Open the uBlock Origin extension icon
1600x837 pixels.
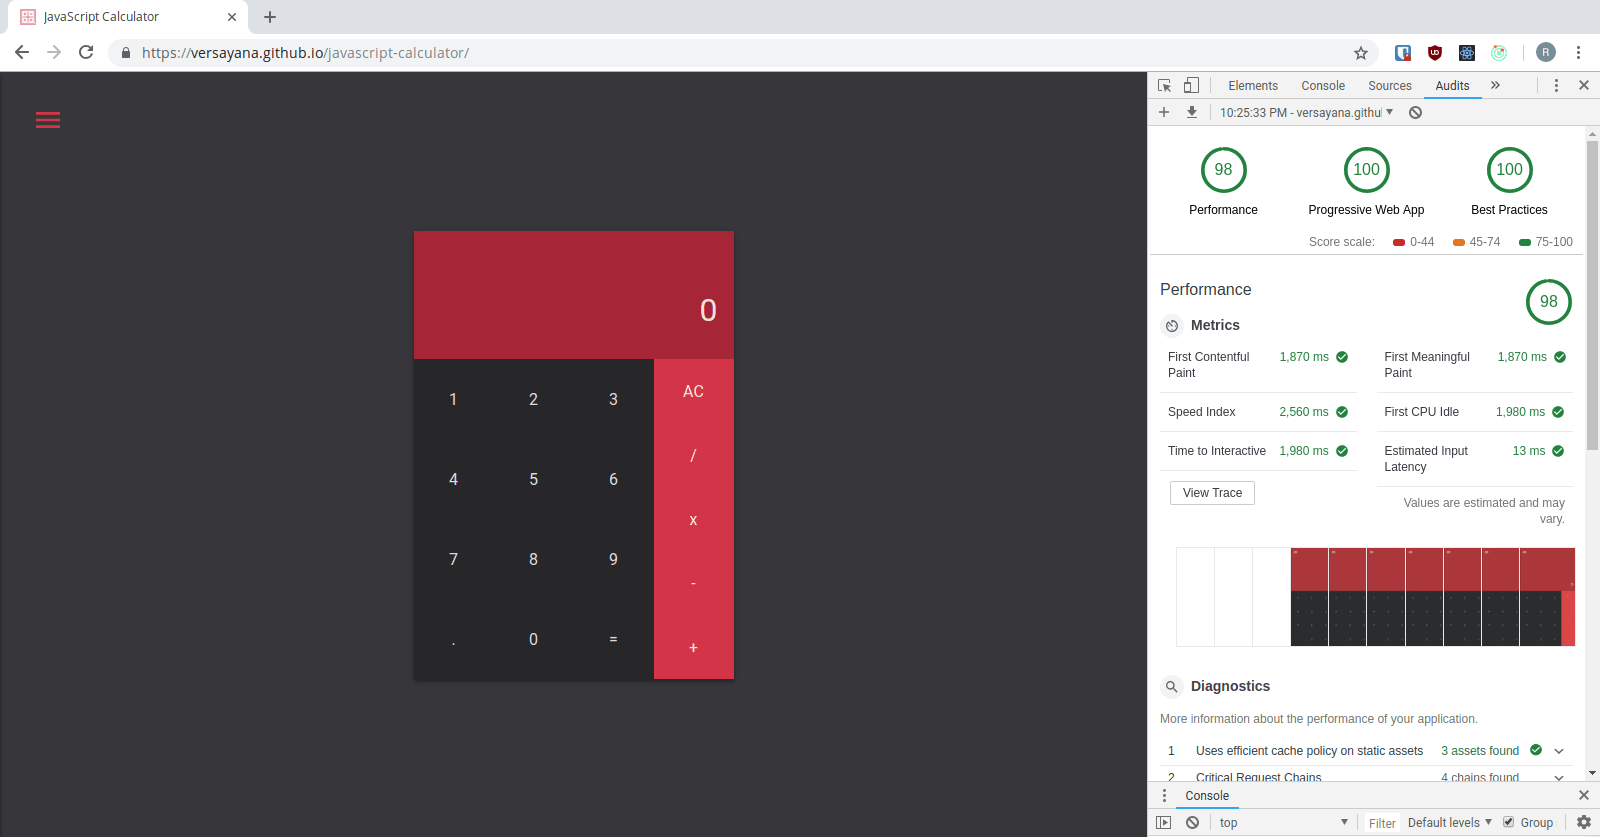pos(1435,53)
